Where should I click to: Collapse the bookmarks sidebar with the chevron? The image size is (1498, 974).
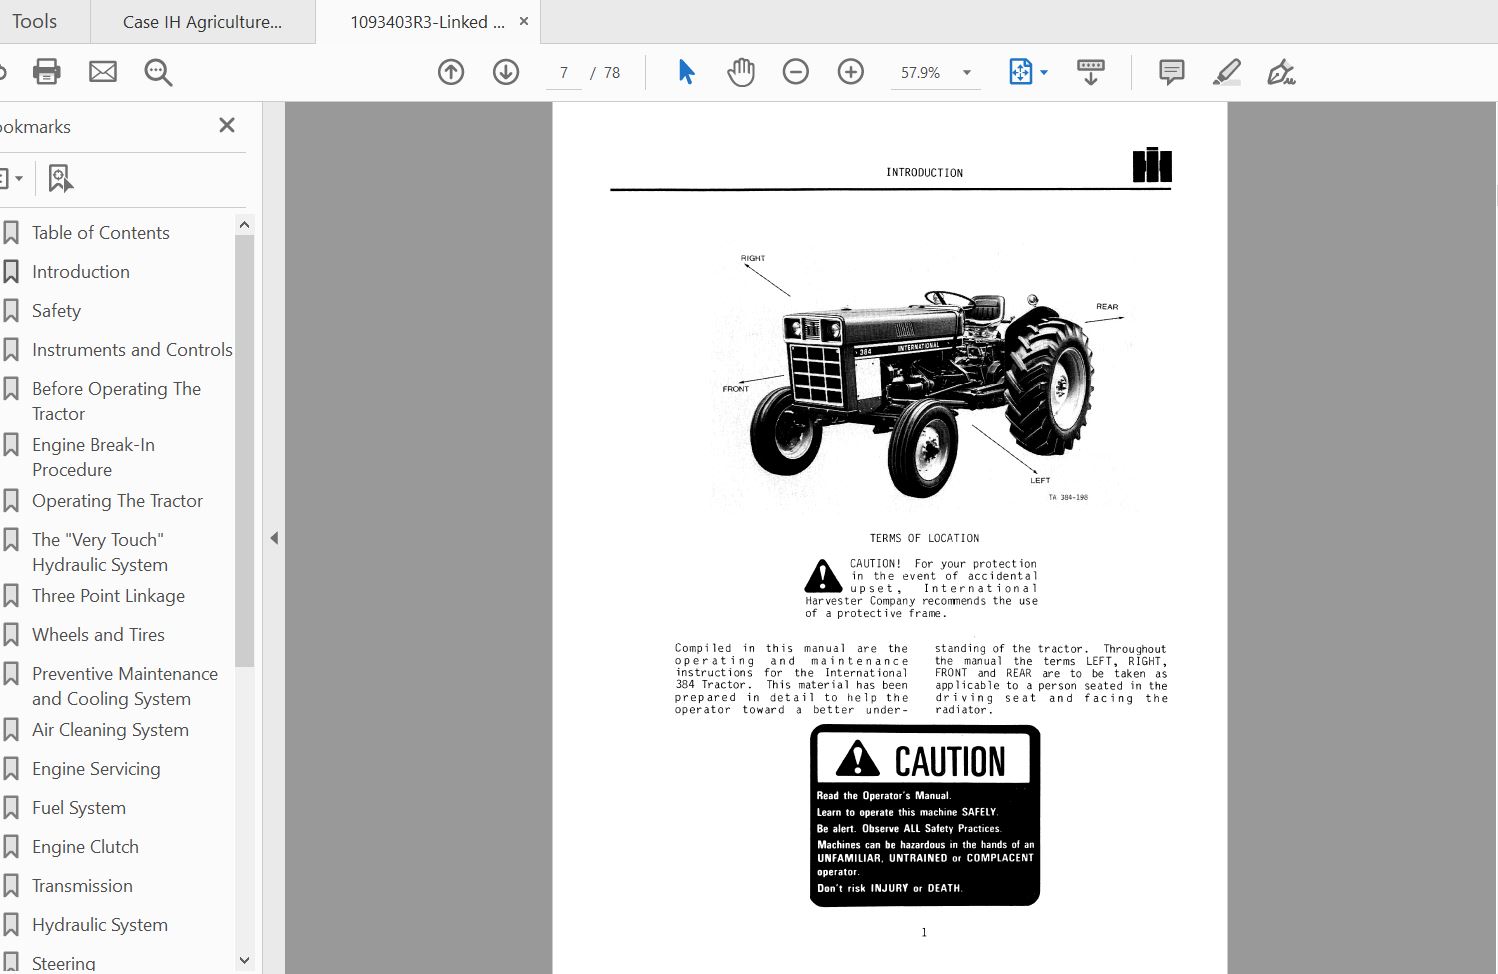(x=274, y=537)
